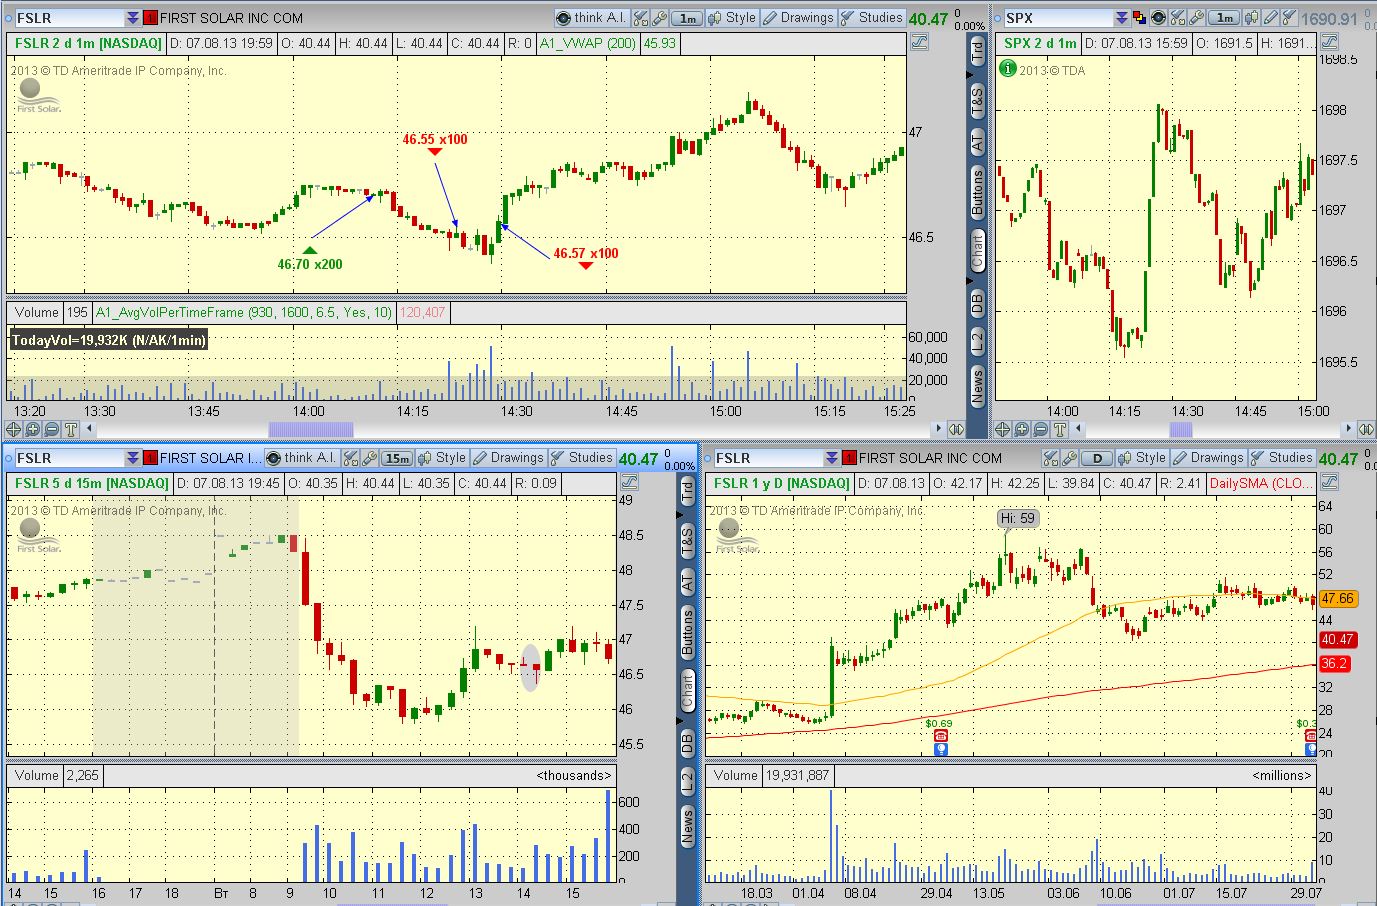Open wrench settings in top FSLR 1m chart

click(660, 18)
